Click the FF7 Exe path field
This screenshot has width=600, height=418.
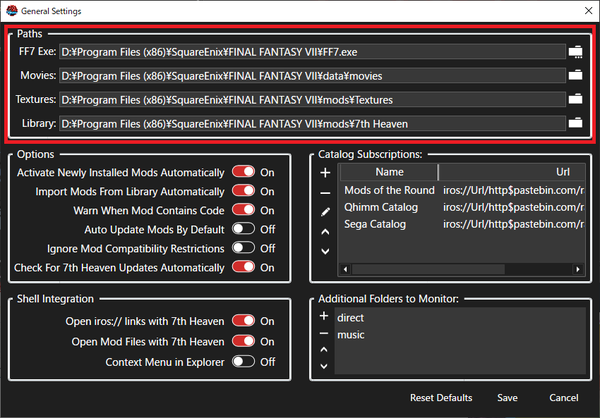point(312,52)
